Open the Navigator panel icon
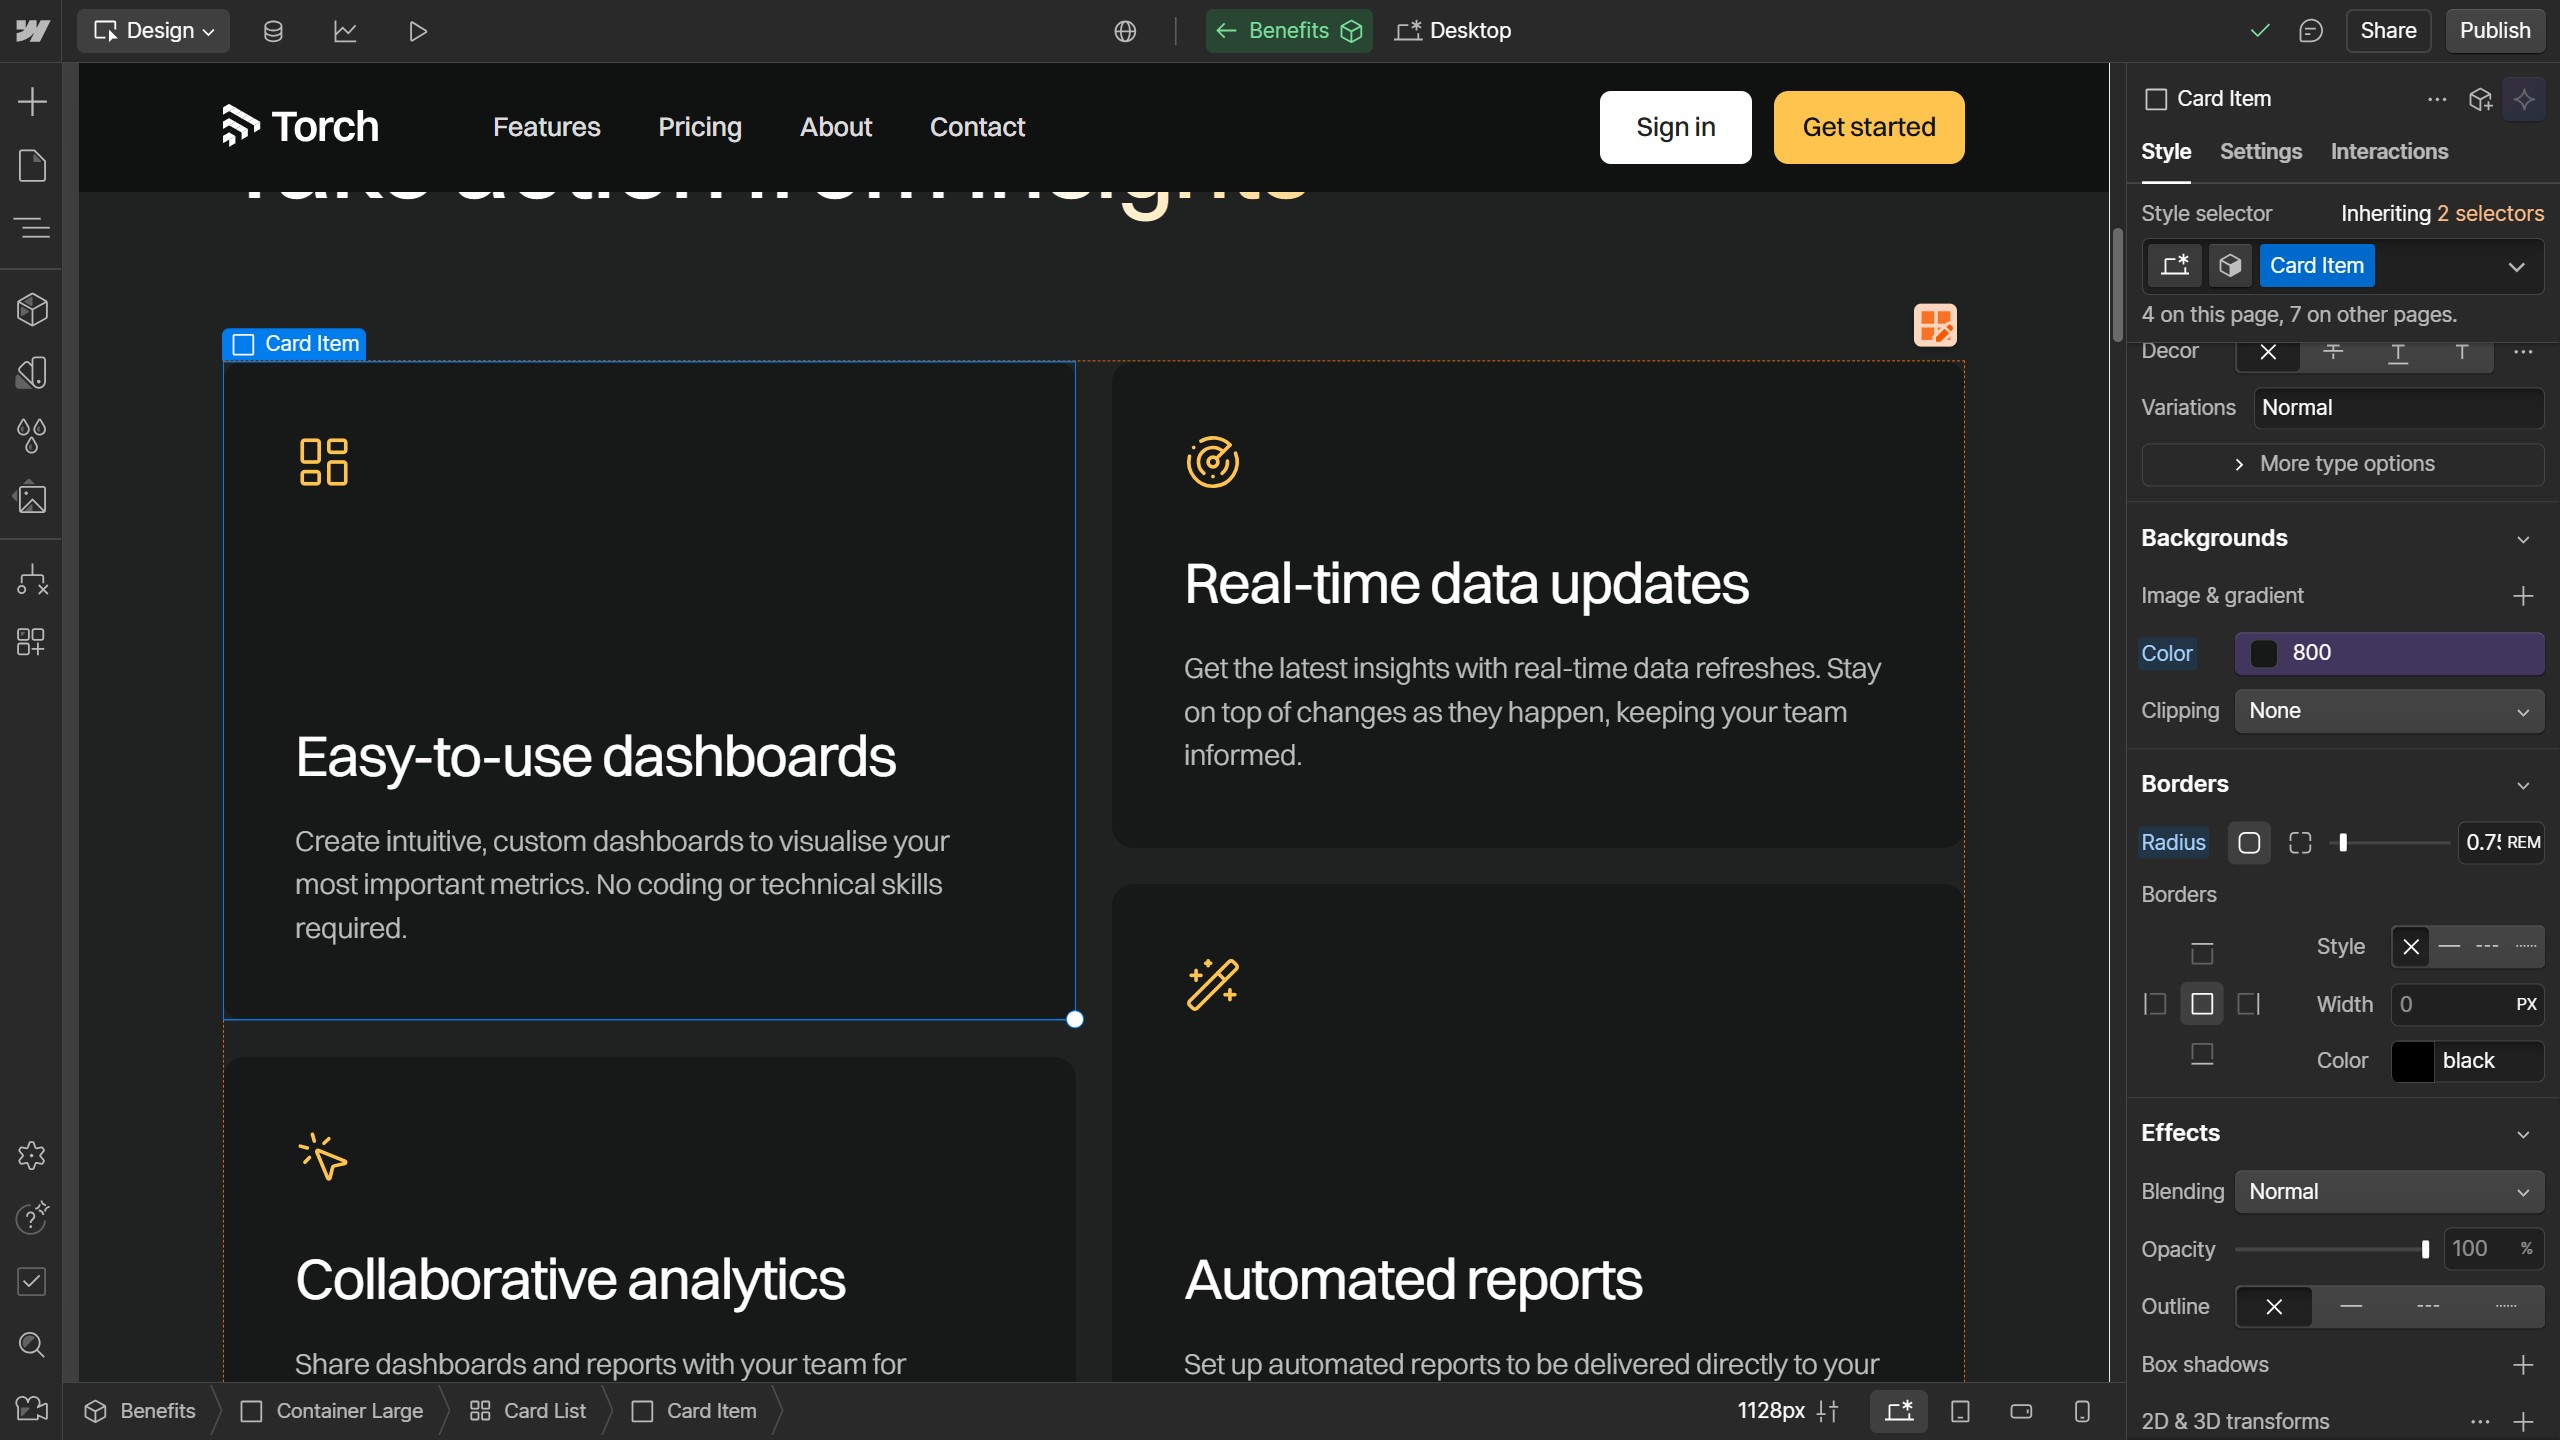 click(x=32, y=228)
